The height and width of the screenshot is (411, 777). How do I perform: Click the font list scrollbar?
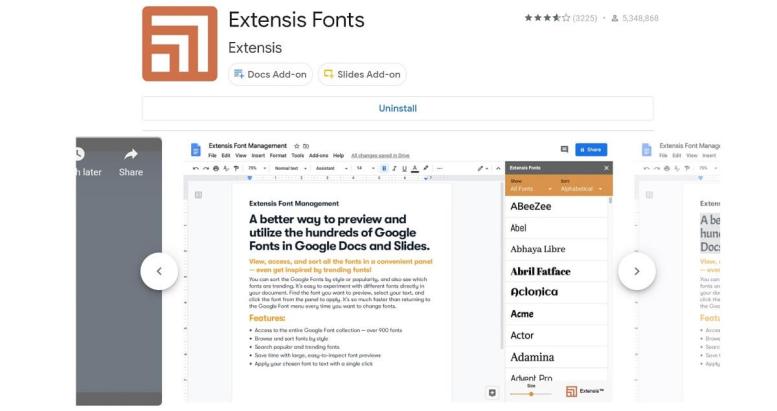(610, 200)
